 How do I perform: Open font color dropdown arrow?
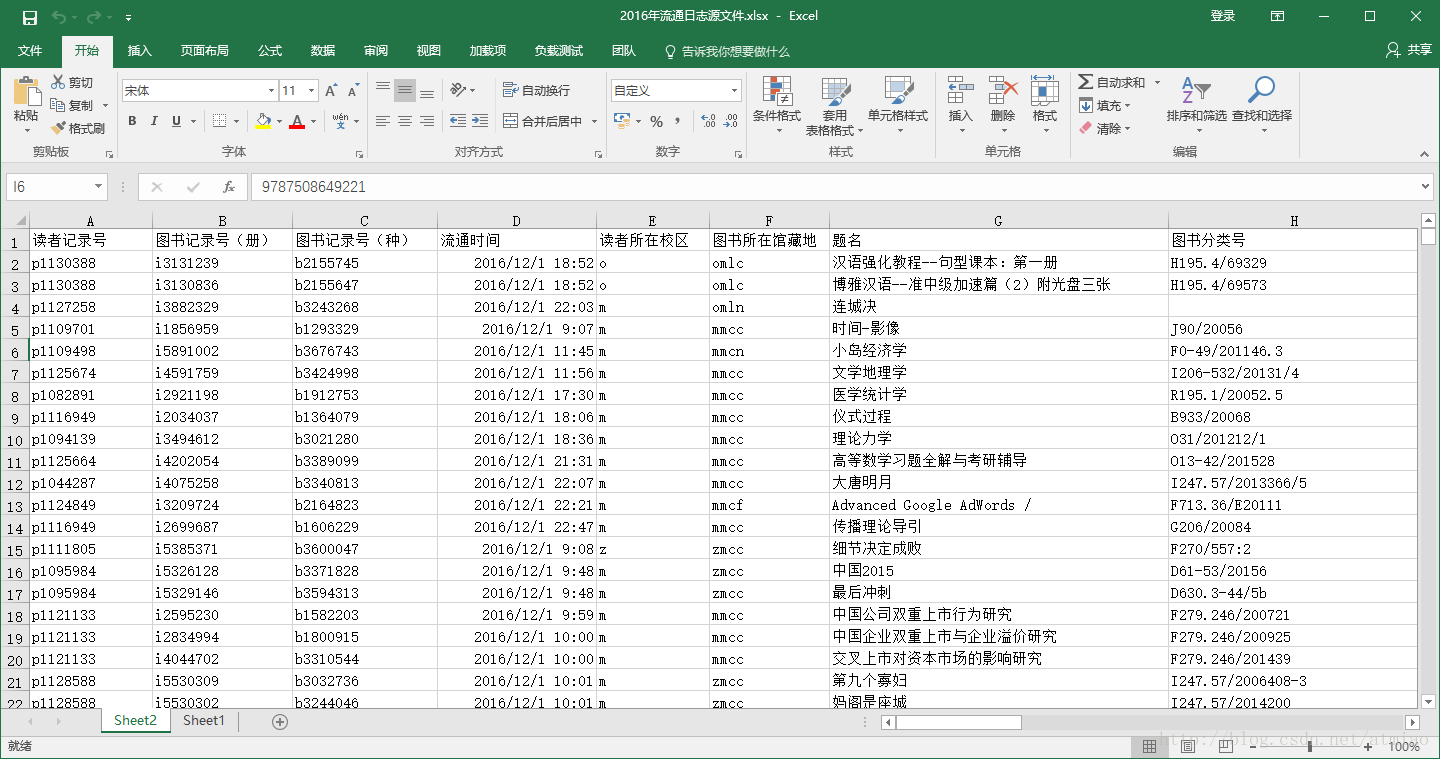(313, 121)
